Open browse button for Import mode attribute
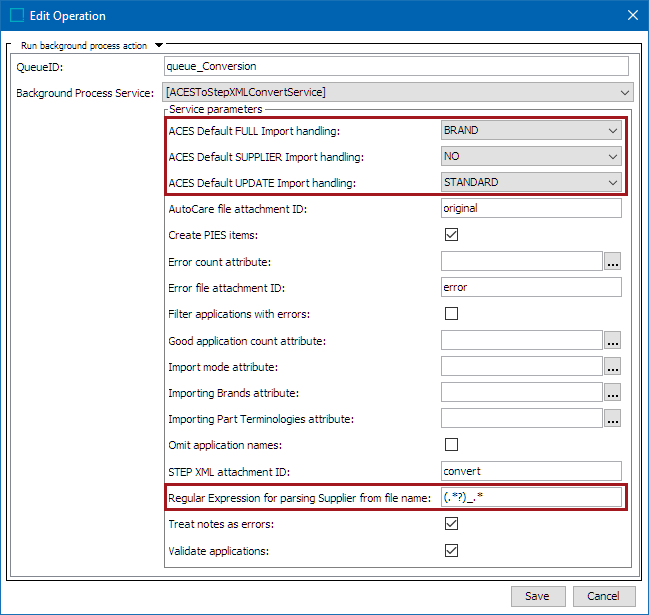Image resolution: width=649 pixels, height=615 pixels. coord(613,366)
